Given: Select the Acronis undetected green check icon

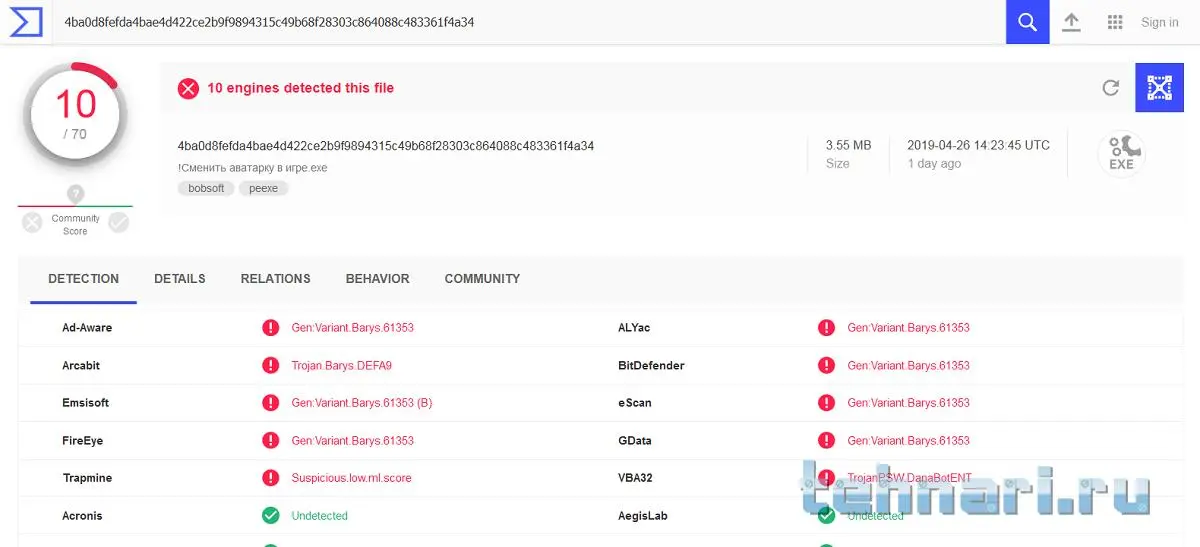Looking at the screenshot, I should (270, 516).
